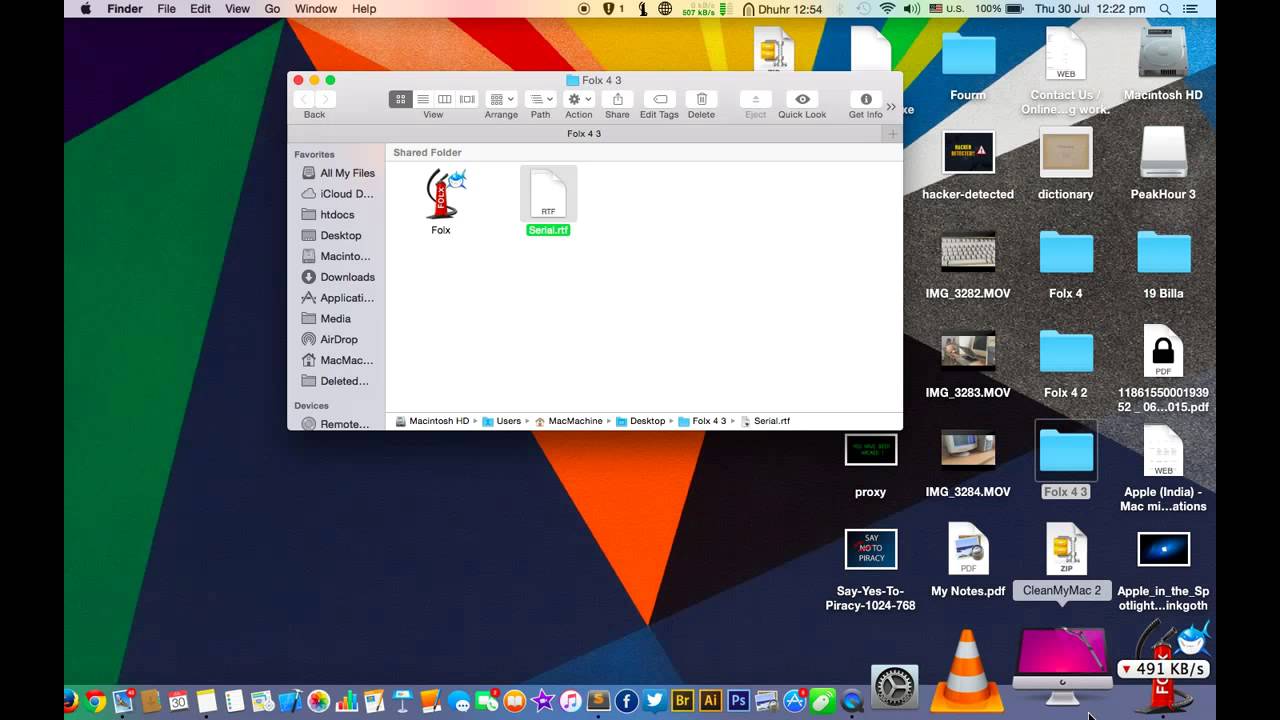1280x720 pixels.
Task: Expand the toolbar overflow chevrons
Action: [891, 106]
